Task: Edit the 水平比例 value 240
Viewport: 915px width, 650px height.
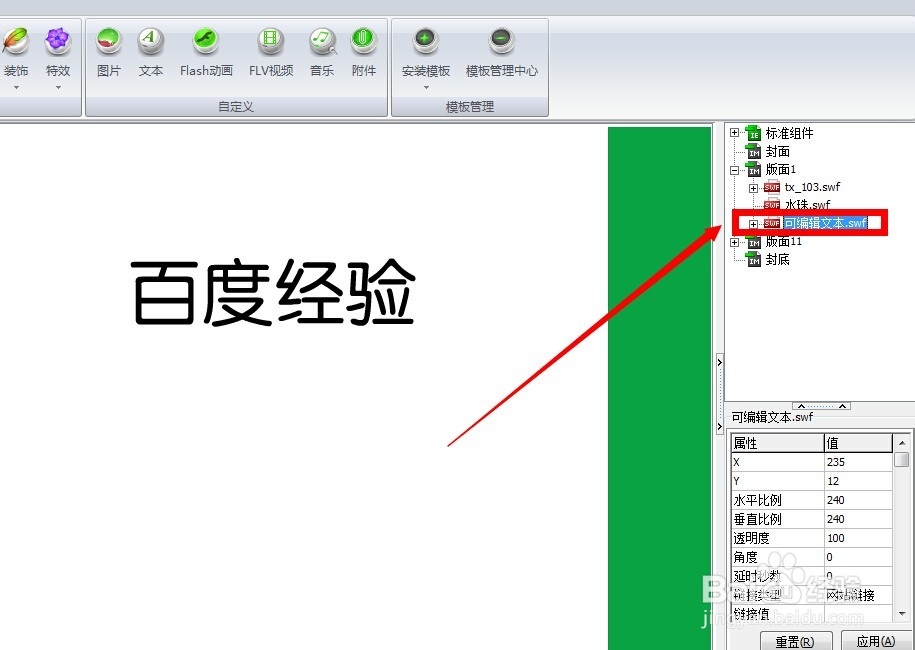Action: [858, 500]
